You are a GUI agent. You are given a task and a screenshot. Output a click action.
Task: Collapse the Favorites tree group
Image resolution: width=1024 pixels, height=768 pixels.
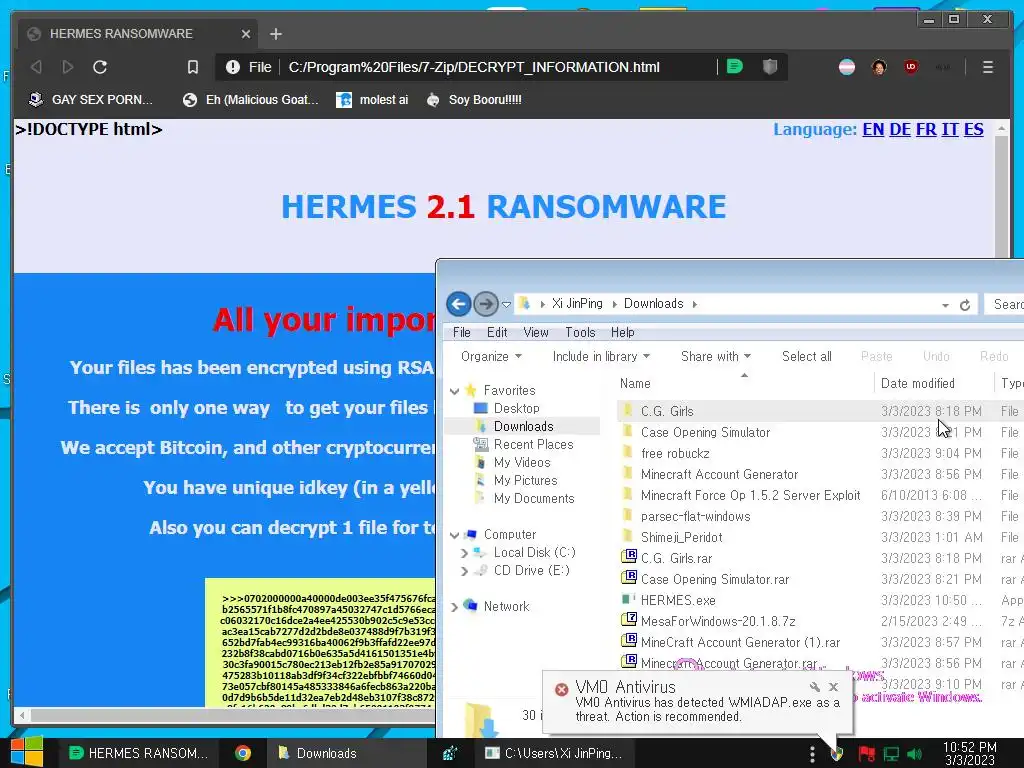click(x=455, y=391)
